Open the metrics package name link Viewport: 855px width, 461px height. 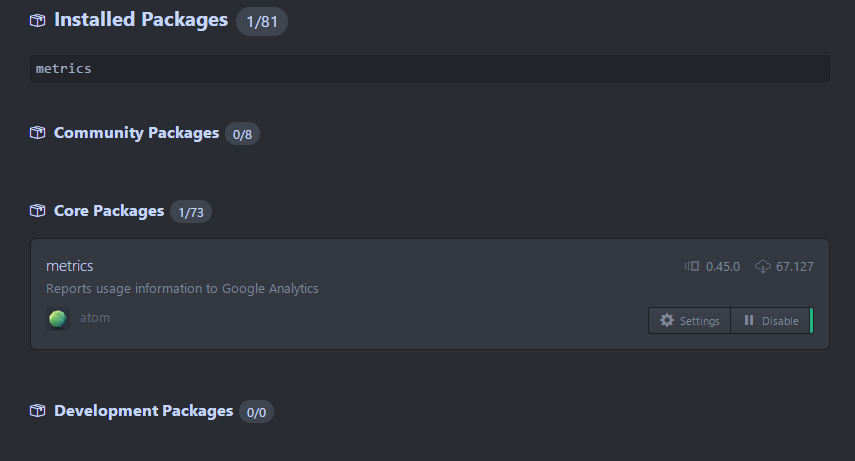pyautogui.click(x=70, y=266)
